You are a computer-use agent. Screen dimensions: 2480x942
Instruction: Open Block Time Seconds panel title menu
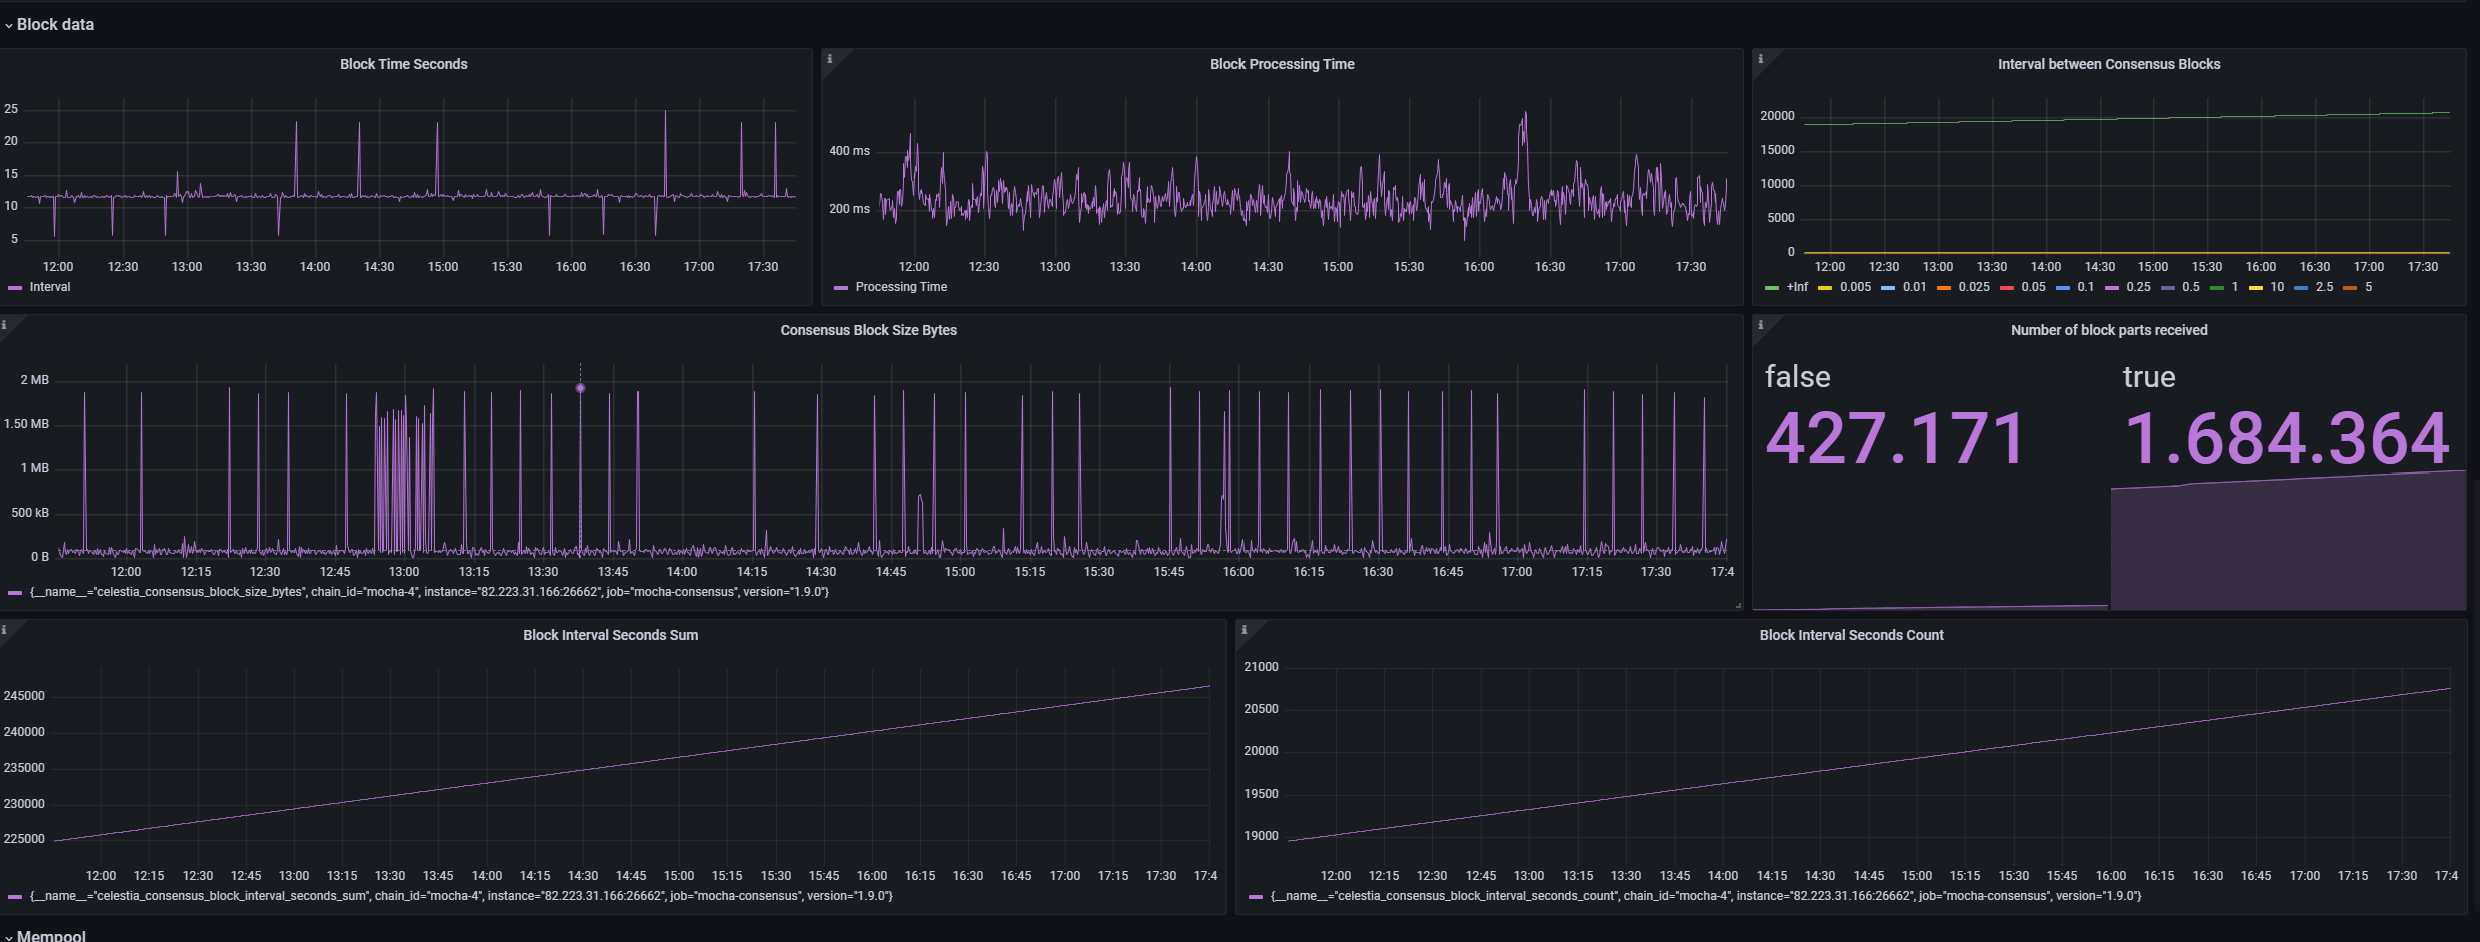click(404, 64)
